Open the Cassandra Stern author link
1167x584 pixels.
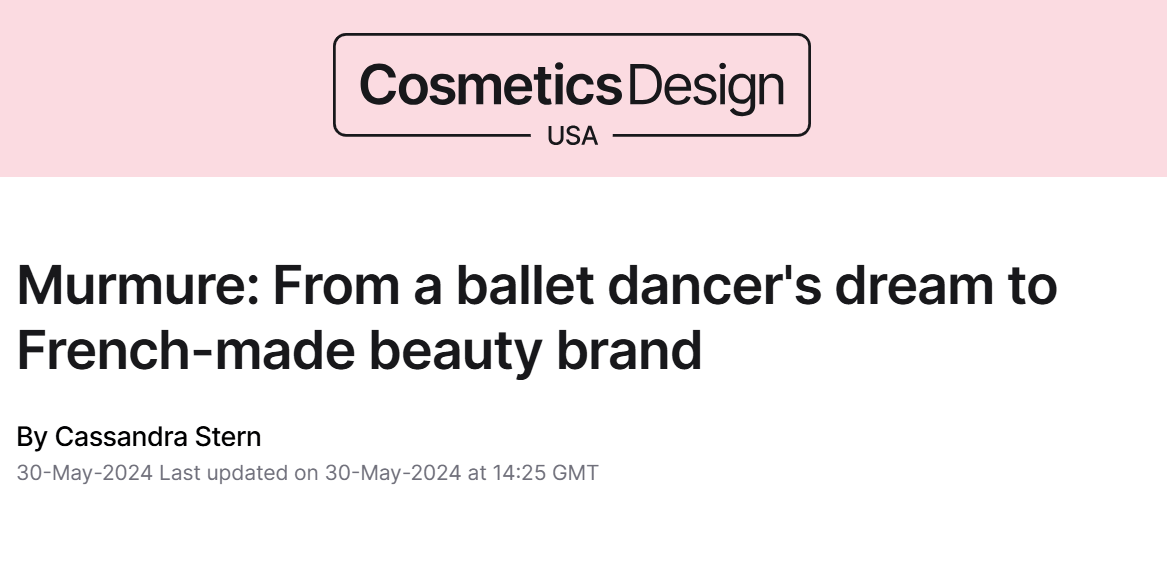pos(157,437)
